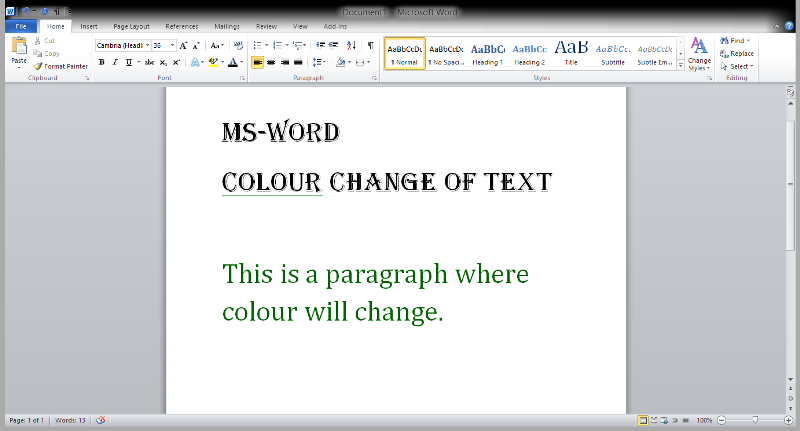This screenshot has height=431, width=800.
Task: Open the font size dropdown
Action: (172, 45)
